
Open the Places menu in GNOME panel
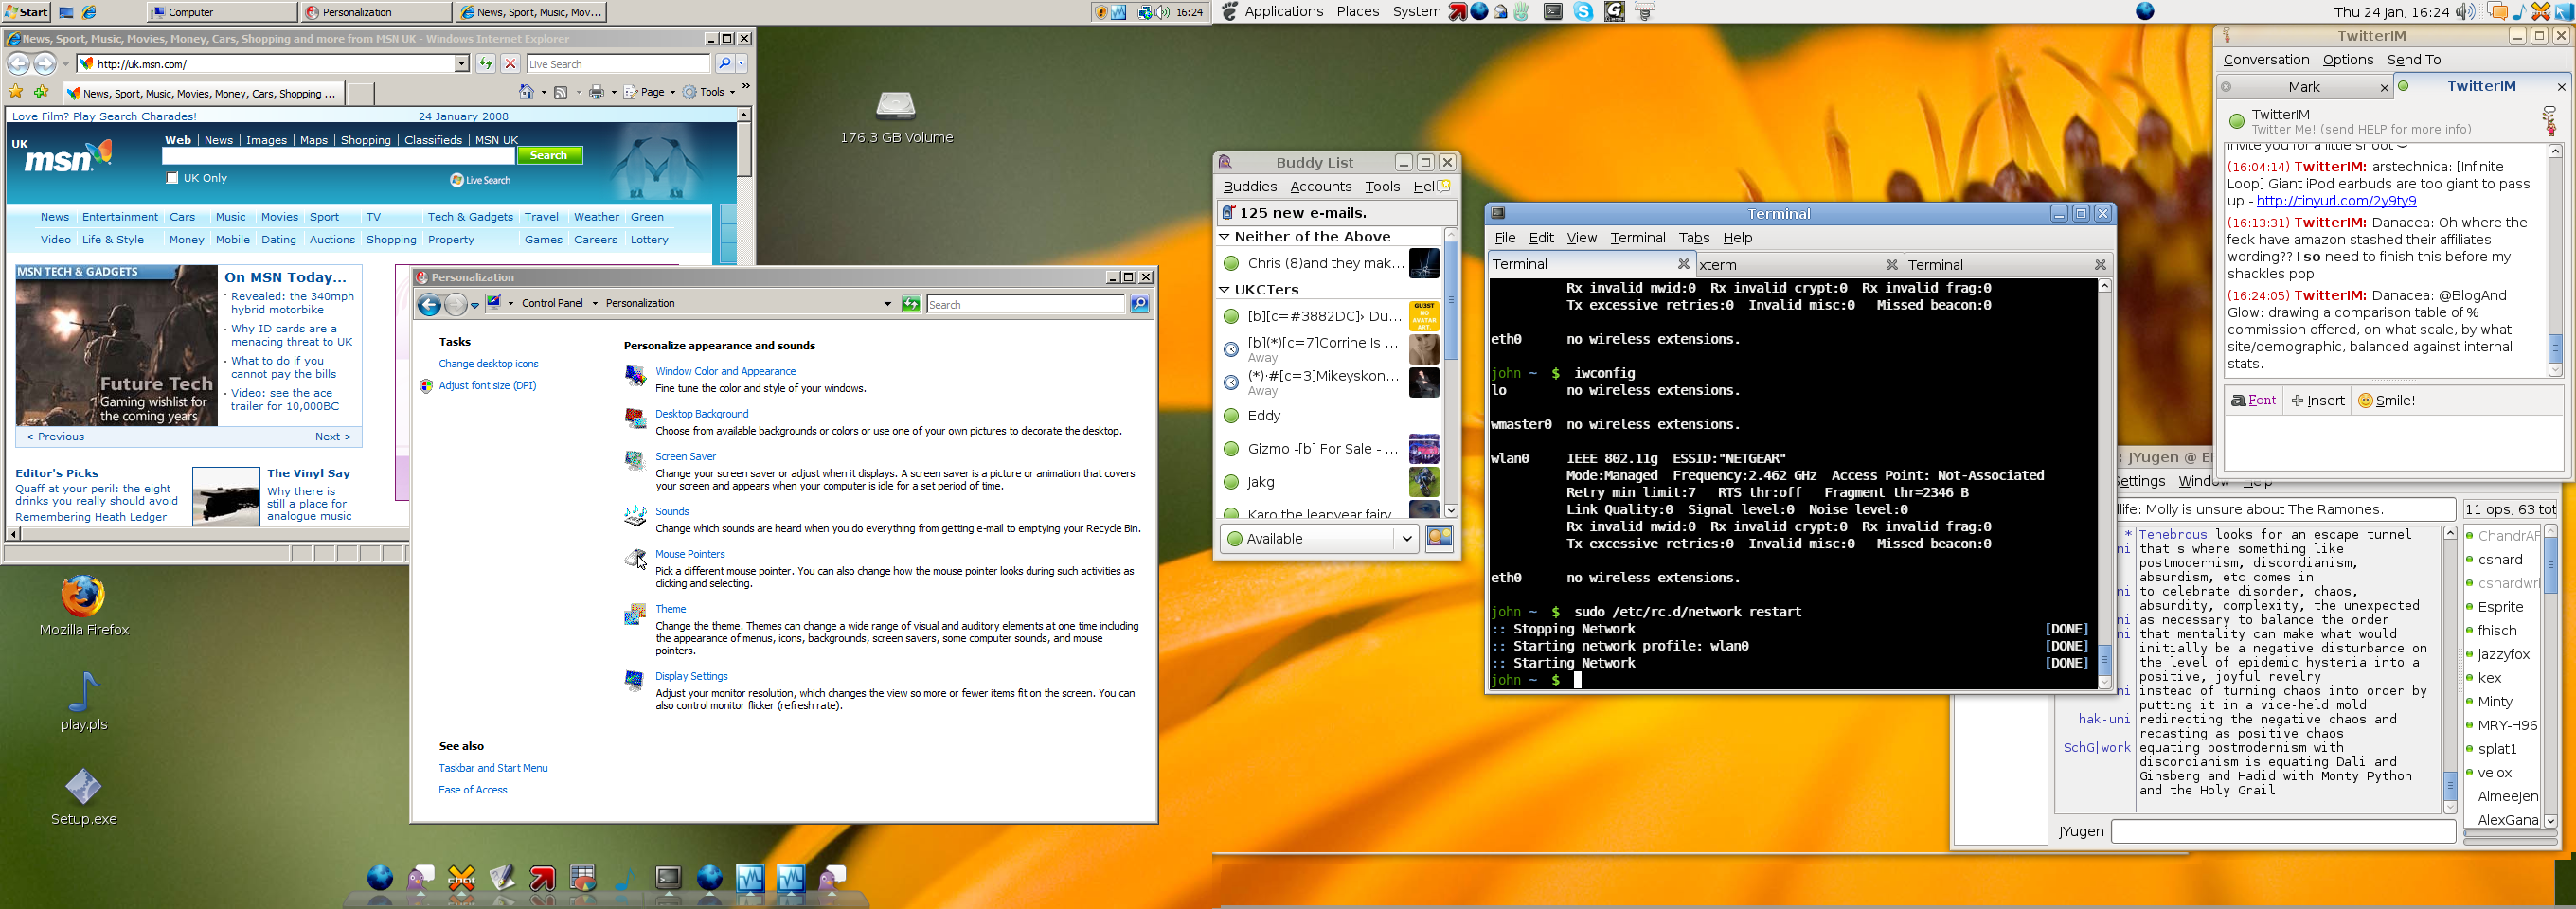point(1358,12)
